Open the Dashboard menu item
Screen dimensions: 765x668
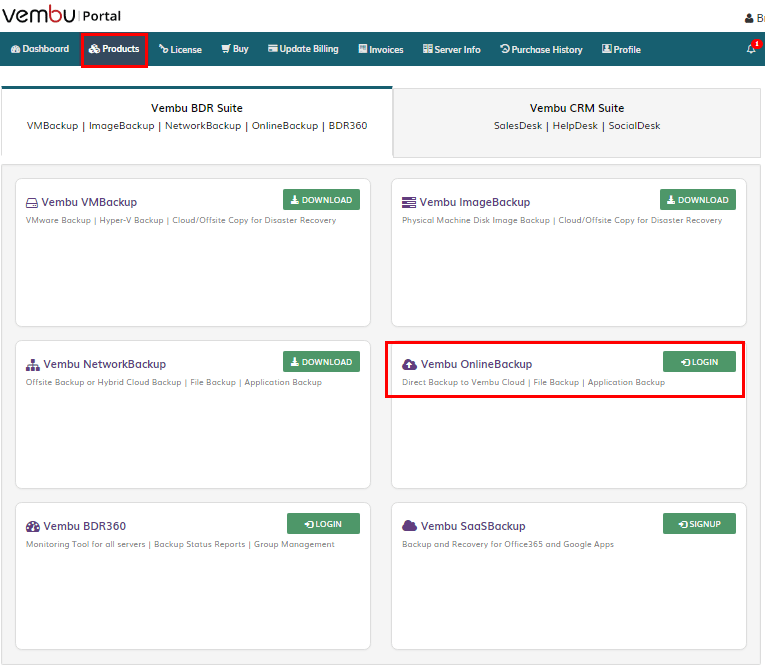pyautogui.click(x=40, y=49)
